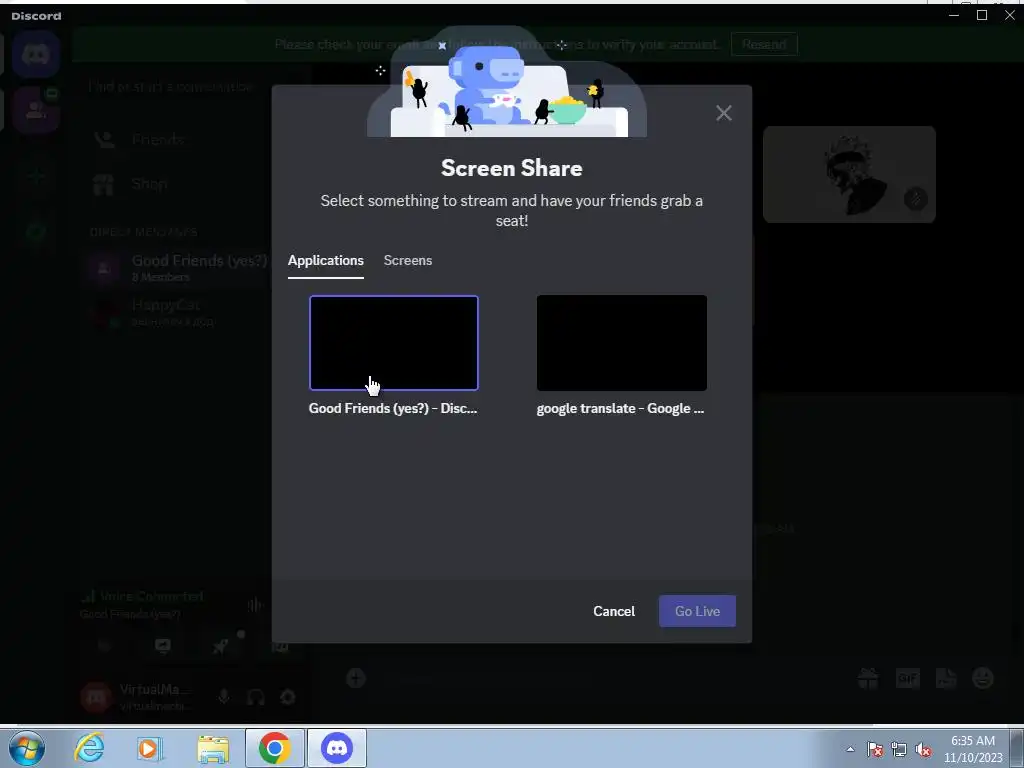Click the "google translate - Google ..." label
The height and width of the screenshot is (768, 1024).
click(x=620, y=408)
